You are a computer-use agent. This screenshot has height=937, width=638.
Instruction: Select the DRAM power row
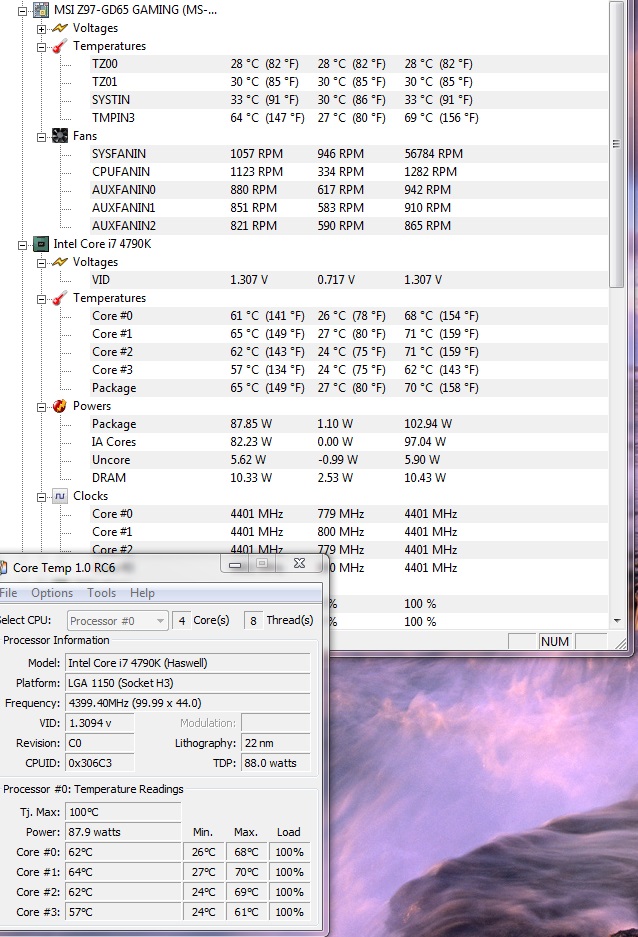(348, 478)
